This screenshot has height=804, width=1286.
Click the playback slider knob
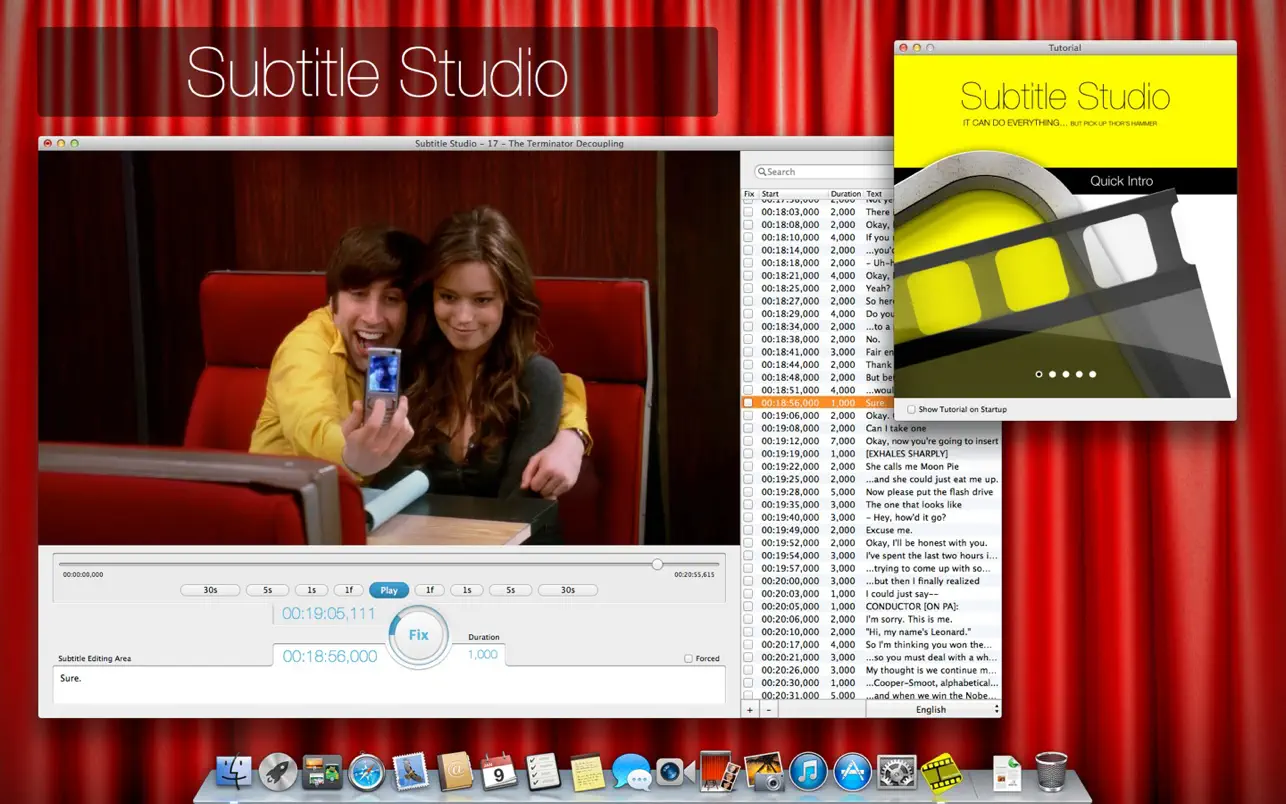657,564
